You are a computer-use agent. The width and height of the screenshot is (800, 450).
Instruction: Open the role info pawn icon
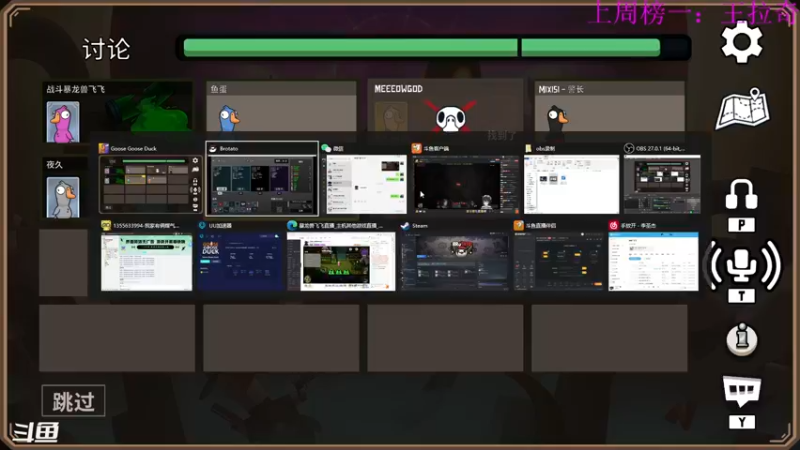(742, 339)
